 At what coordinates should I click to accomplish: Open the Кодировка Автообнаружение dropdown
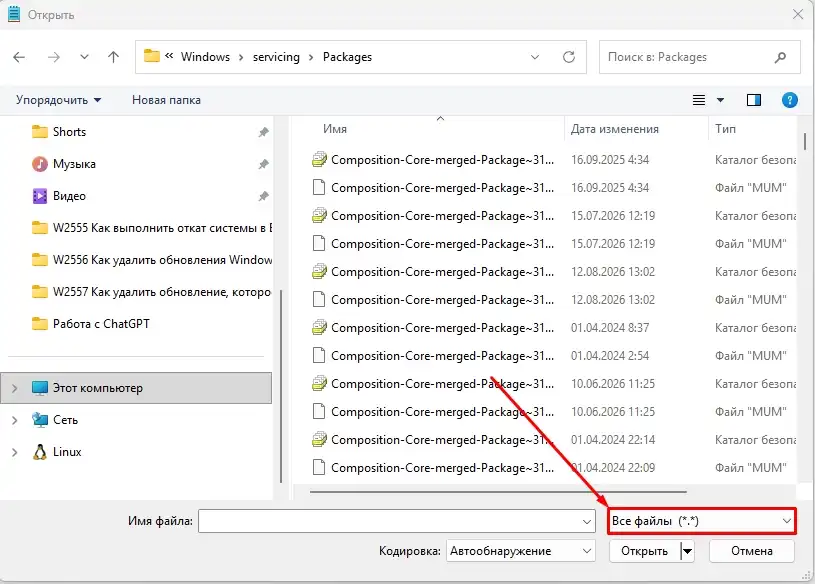tap(521, 551)
